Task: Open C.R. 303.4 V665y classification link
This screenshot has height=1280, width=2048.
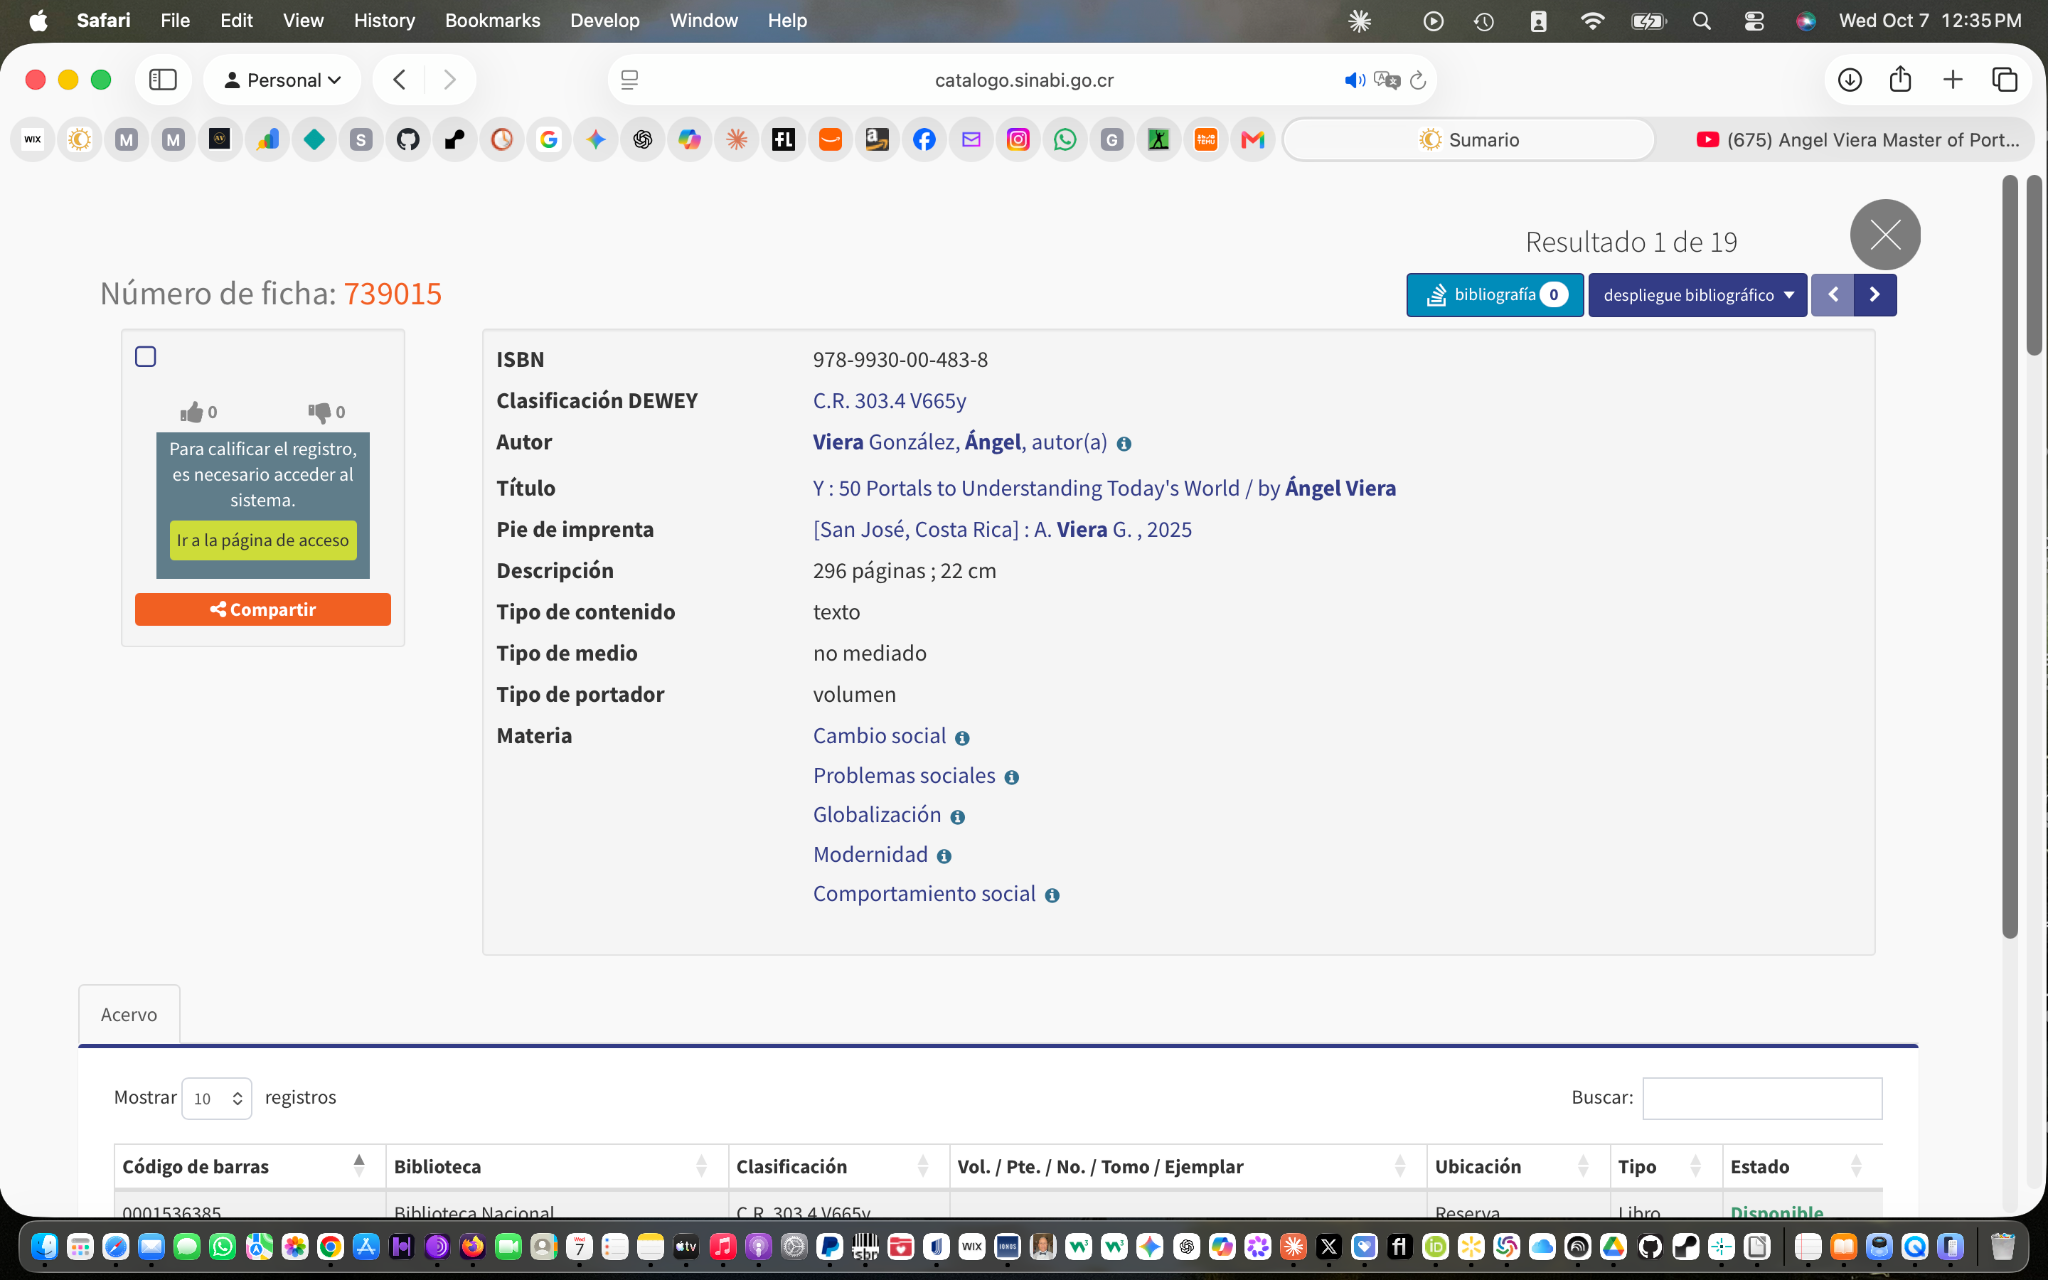Action: [889, 401]
